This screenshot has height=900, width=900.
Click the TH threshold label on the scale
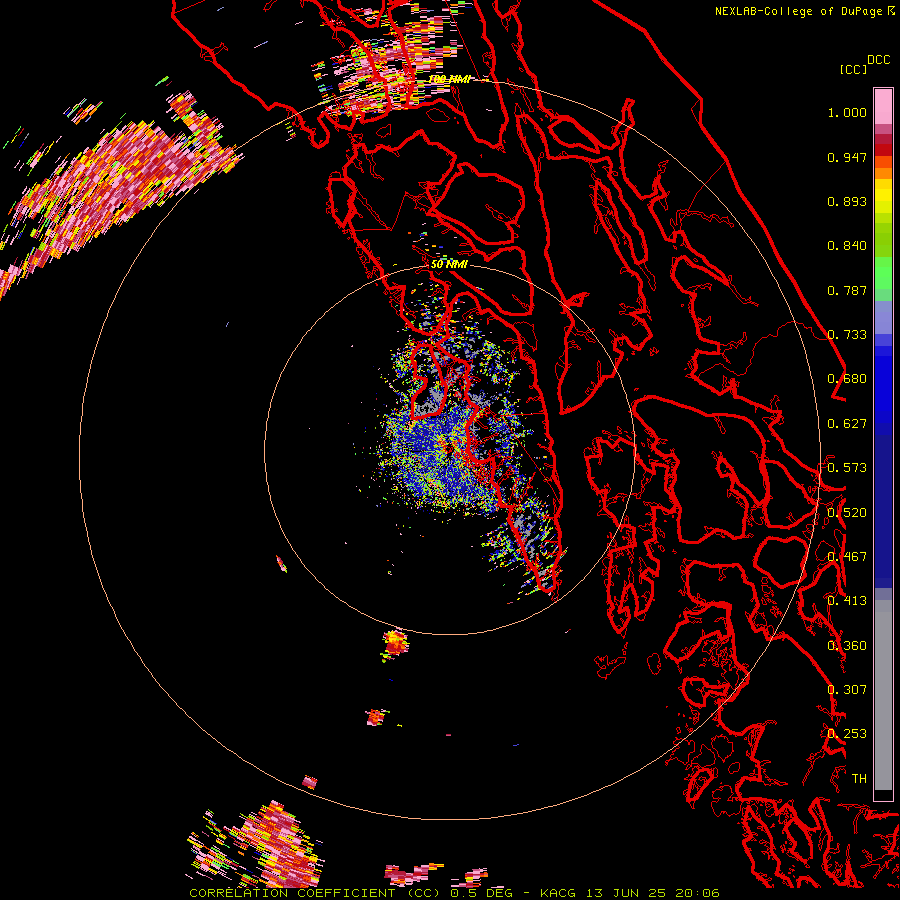click(859, 779)
